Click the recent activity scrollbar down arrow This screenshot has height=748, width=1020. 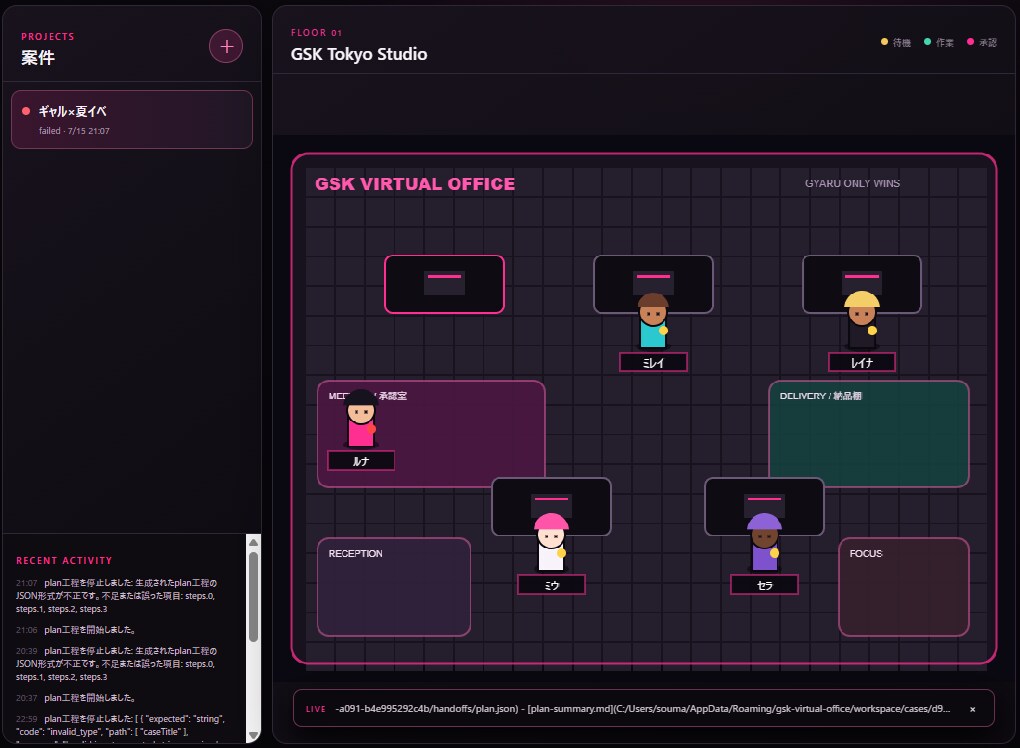(x=254, y=736)
